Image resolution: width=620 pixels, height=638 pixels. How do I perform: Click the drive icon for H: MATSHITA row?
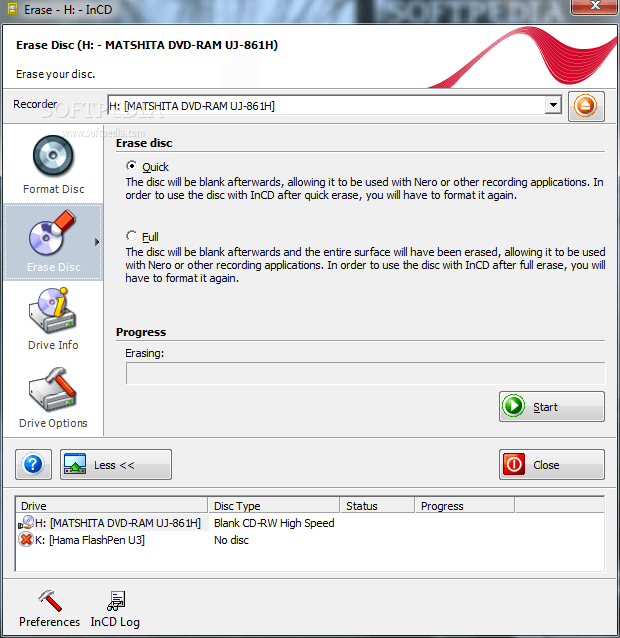(x=27, y=522)
